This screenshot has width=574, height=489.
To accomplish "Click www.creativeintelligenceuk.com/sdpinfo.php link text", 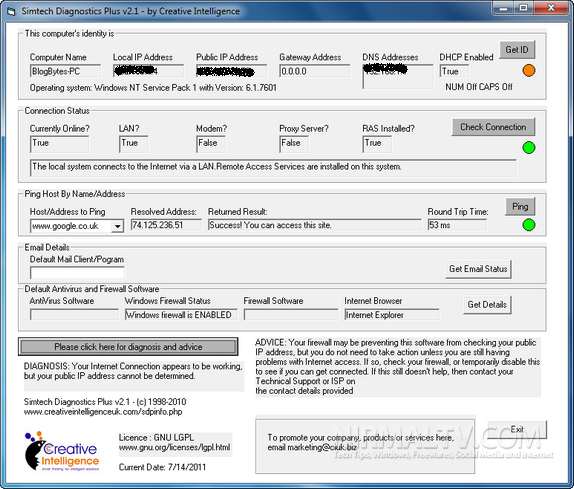I will click(x=103, y=412).
